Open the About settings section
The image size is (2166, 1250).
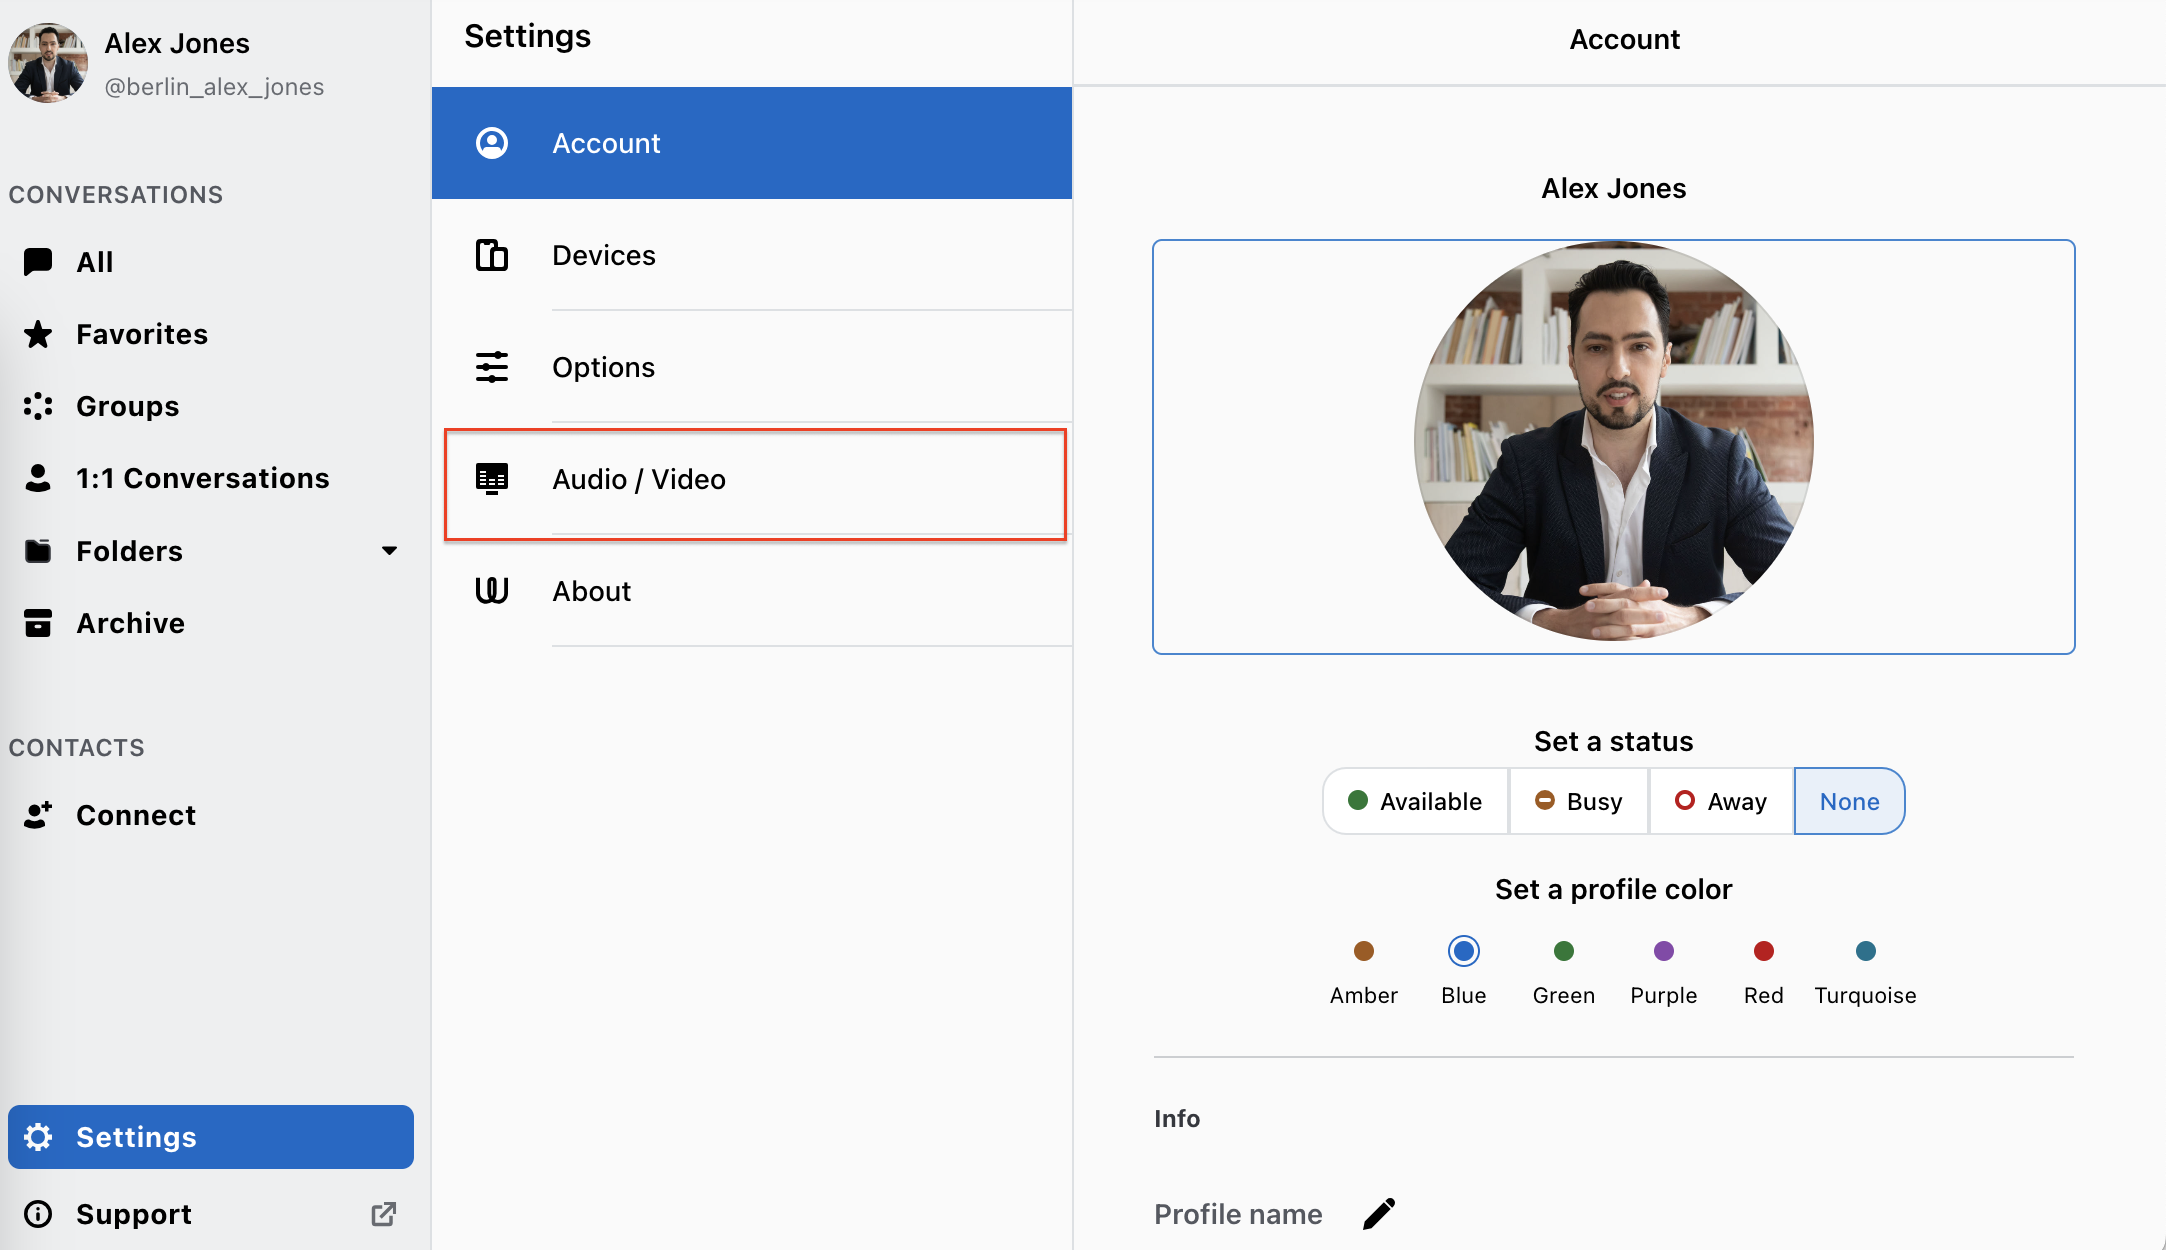[x=752, y=591]
